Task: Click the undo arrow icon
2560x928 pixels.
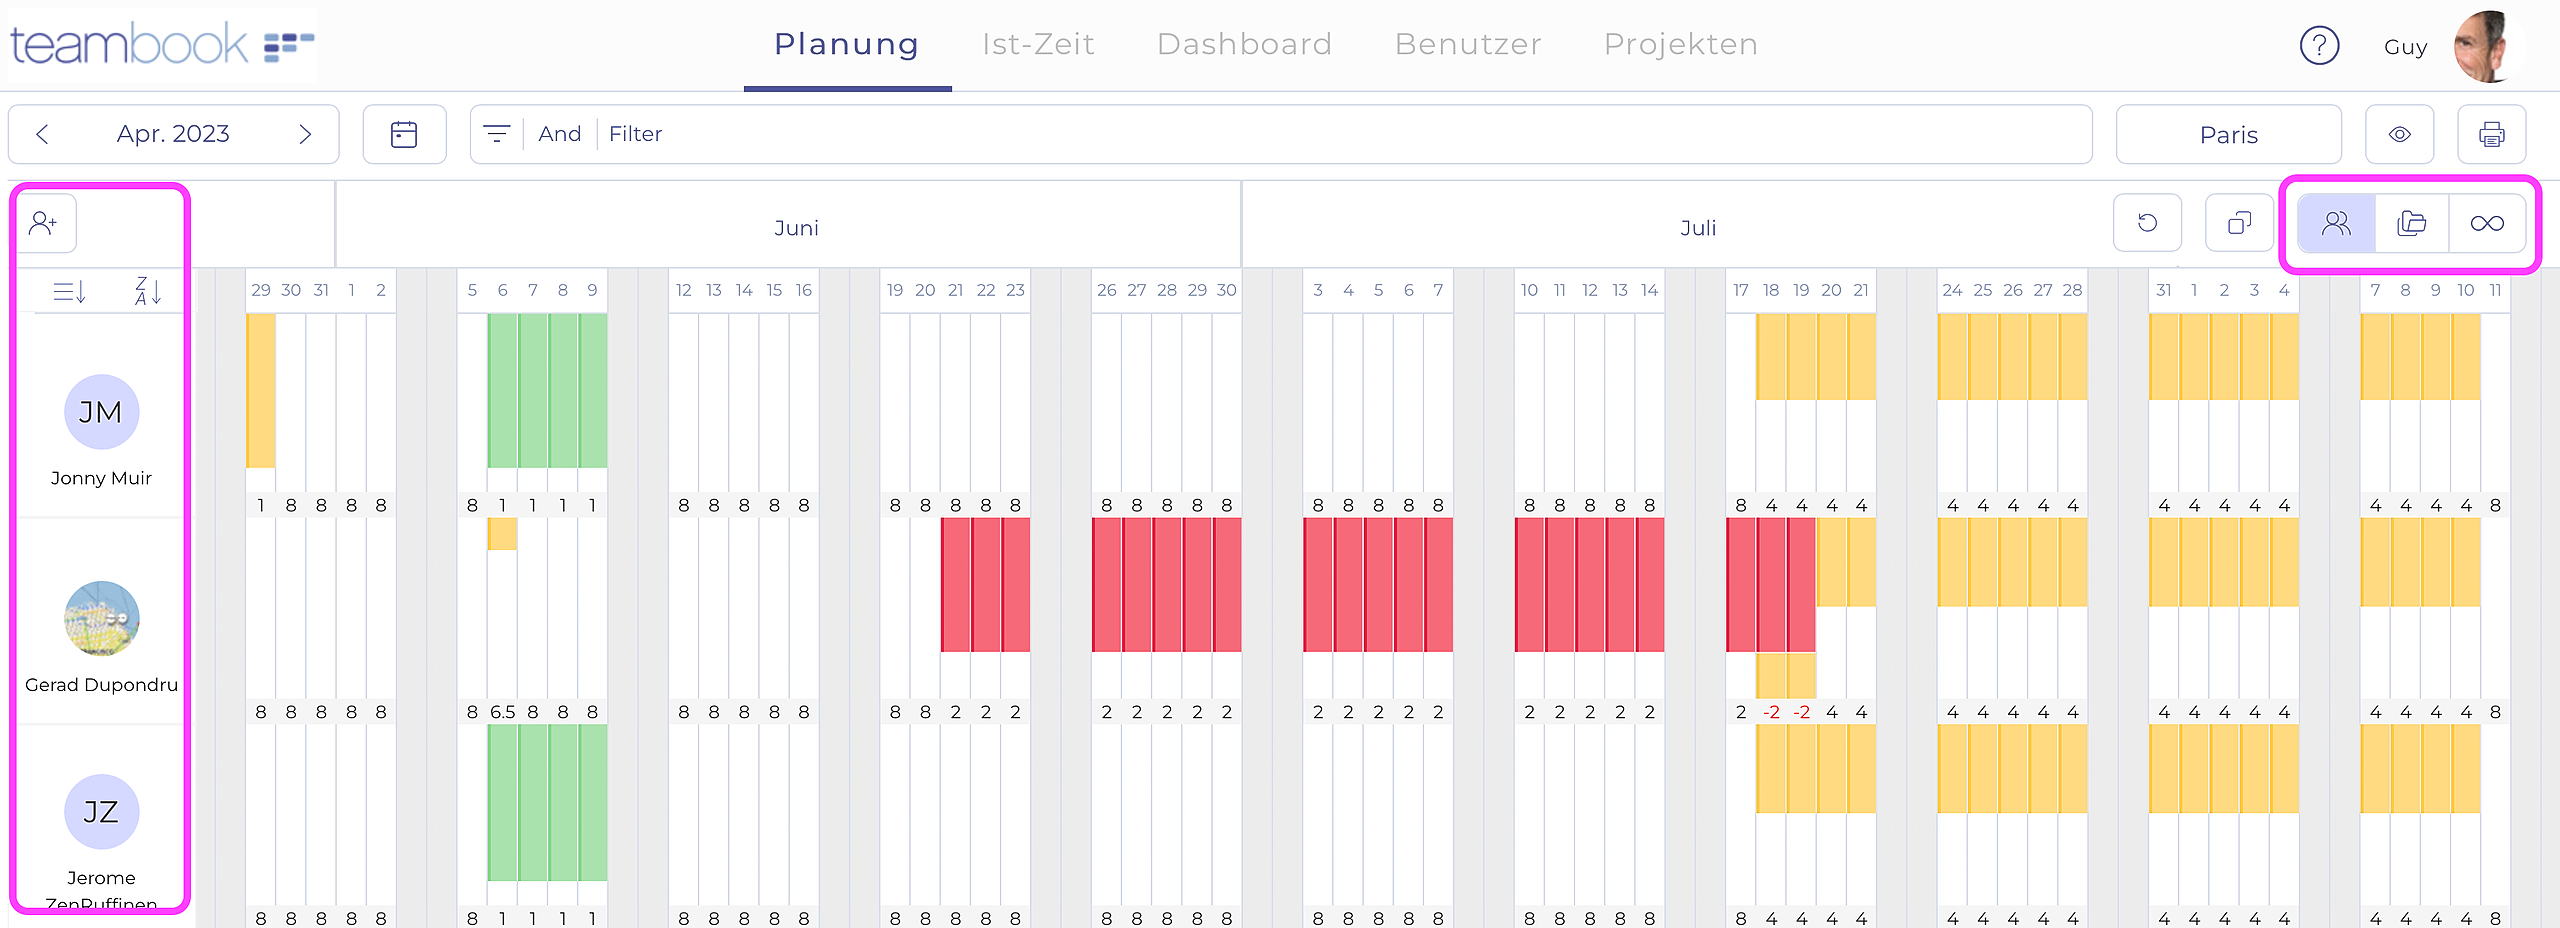Action: tap(2147, 223)
